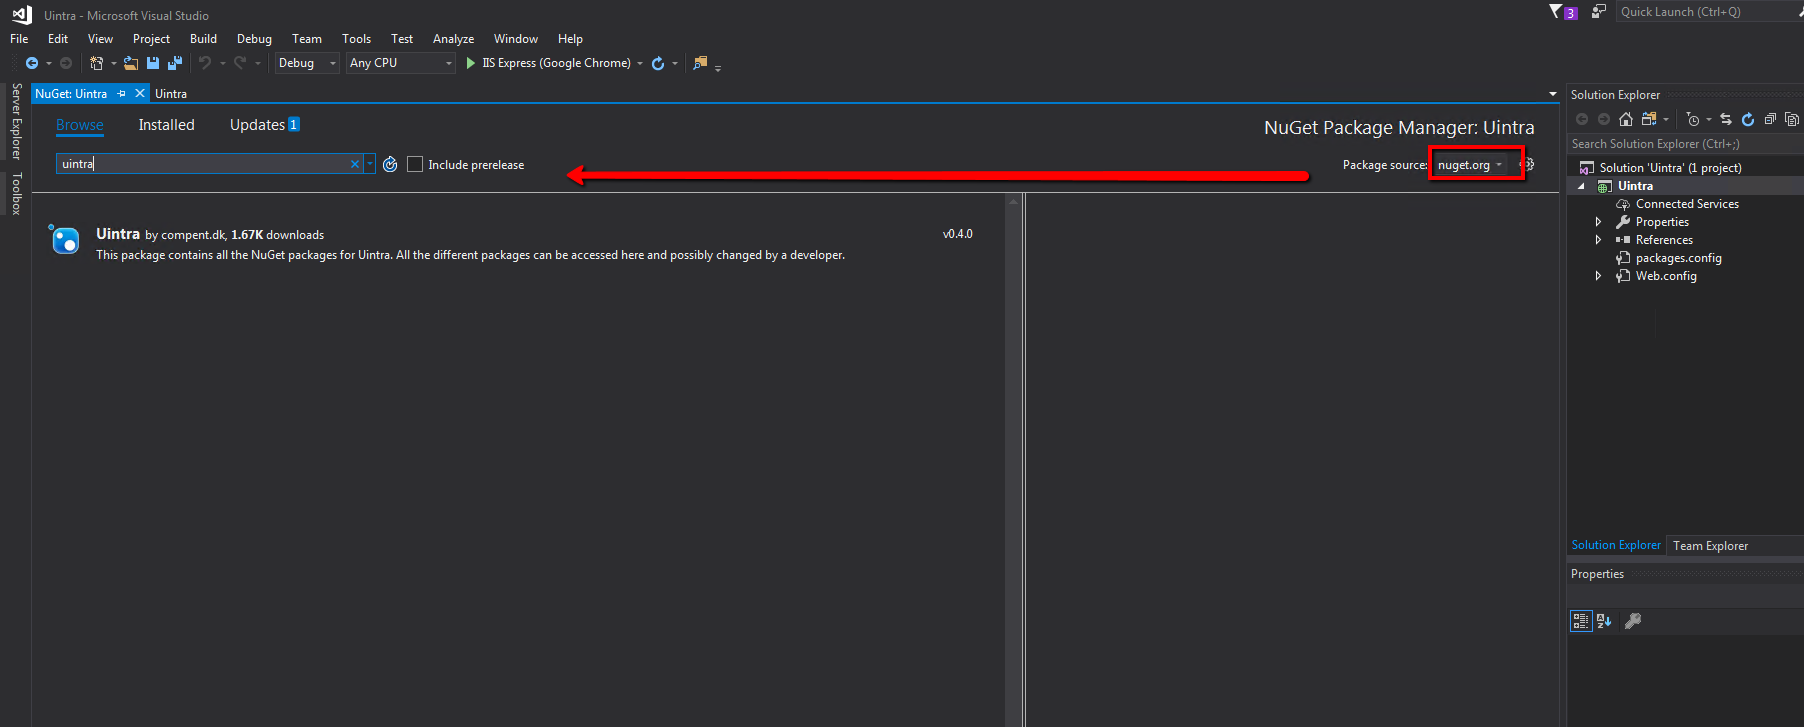Click the Save icon in the toolbar
Image resolution: width=1804 pixels, height=727 pixels.
(153, 63)
